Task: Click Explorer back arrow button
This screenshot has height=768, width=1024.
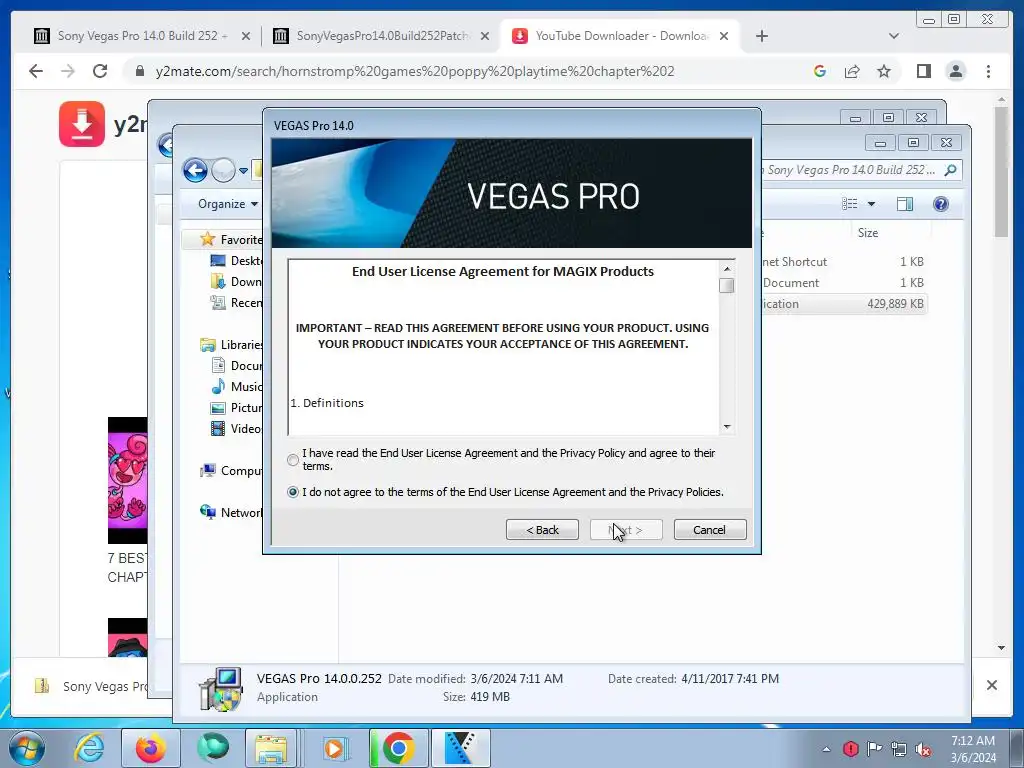Action: [195, 170]
